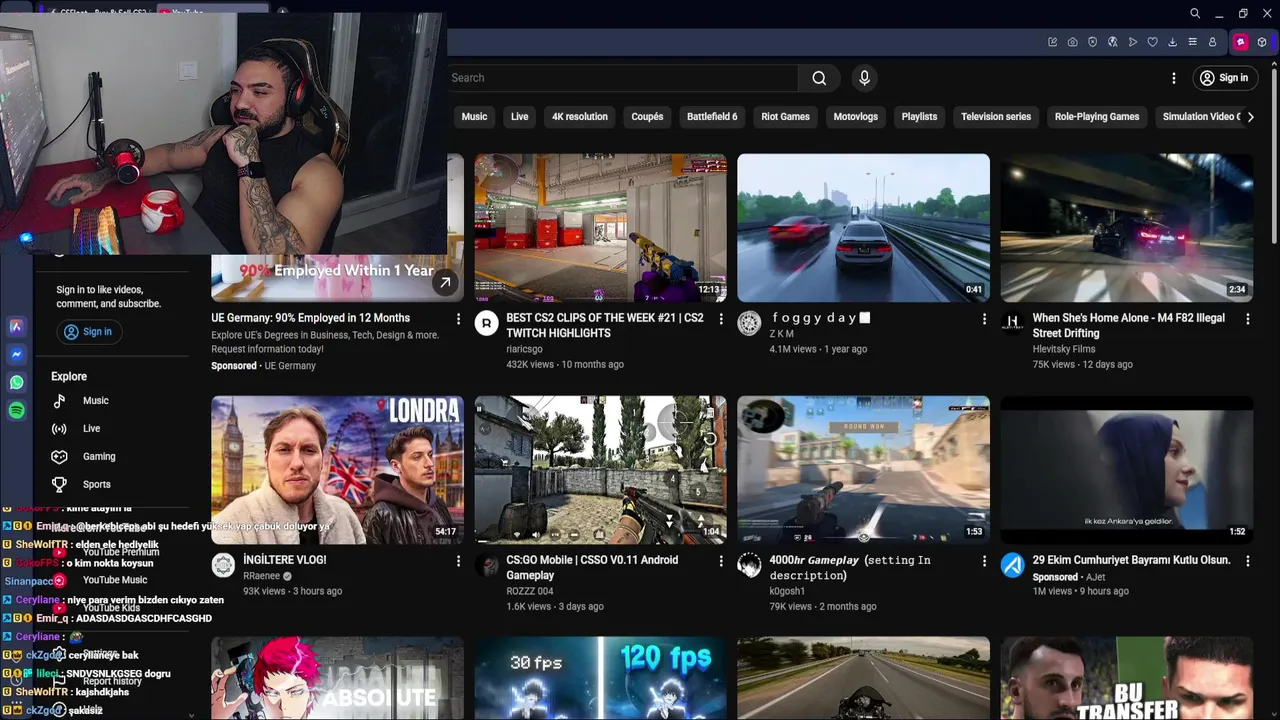The image size is (1280, 720).
Task: Click the translate page globe icon
Action: 1112,42
